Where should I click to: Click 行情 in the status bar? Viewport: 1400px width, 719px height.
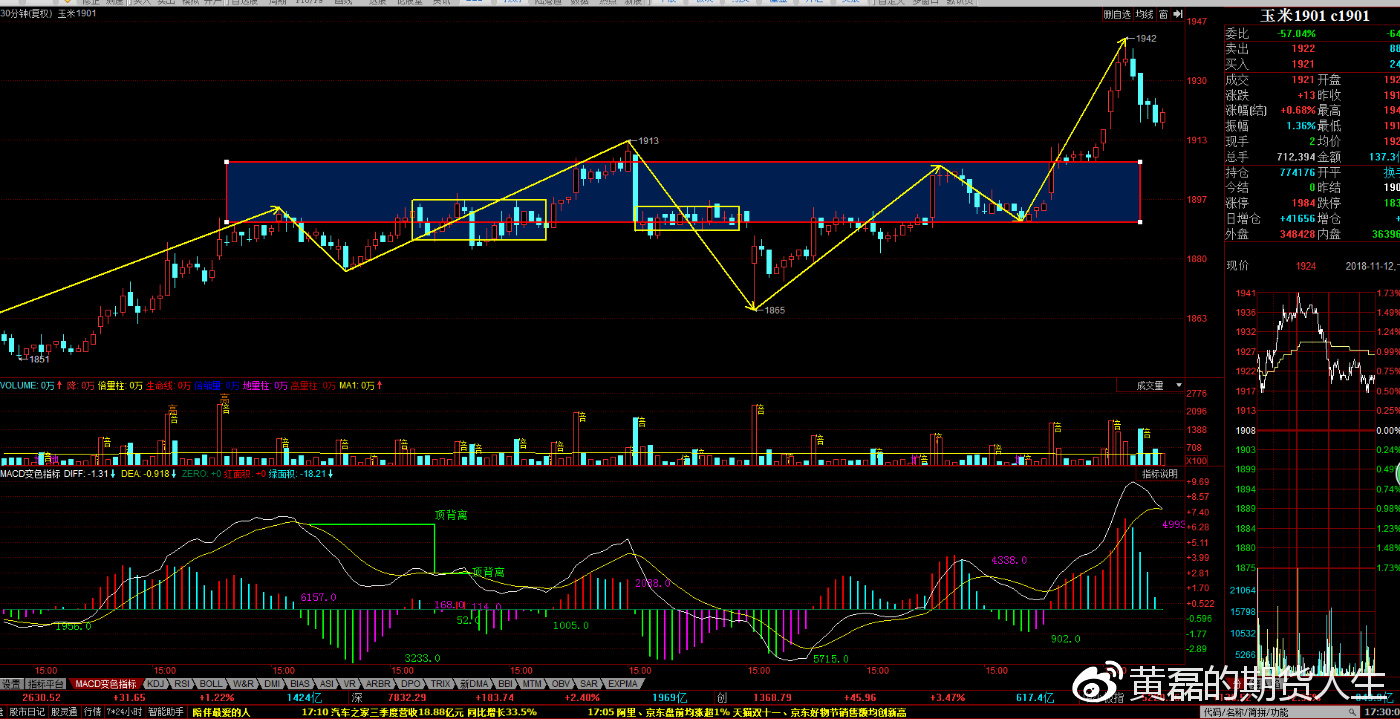[92, 712]
